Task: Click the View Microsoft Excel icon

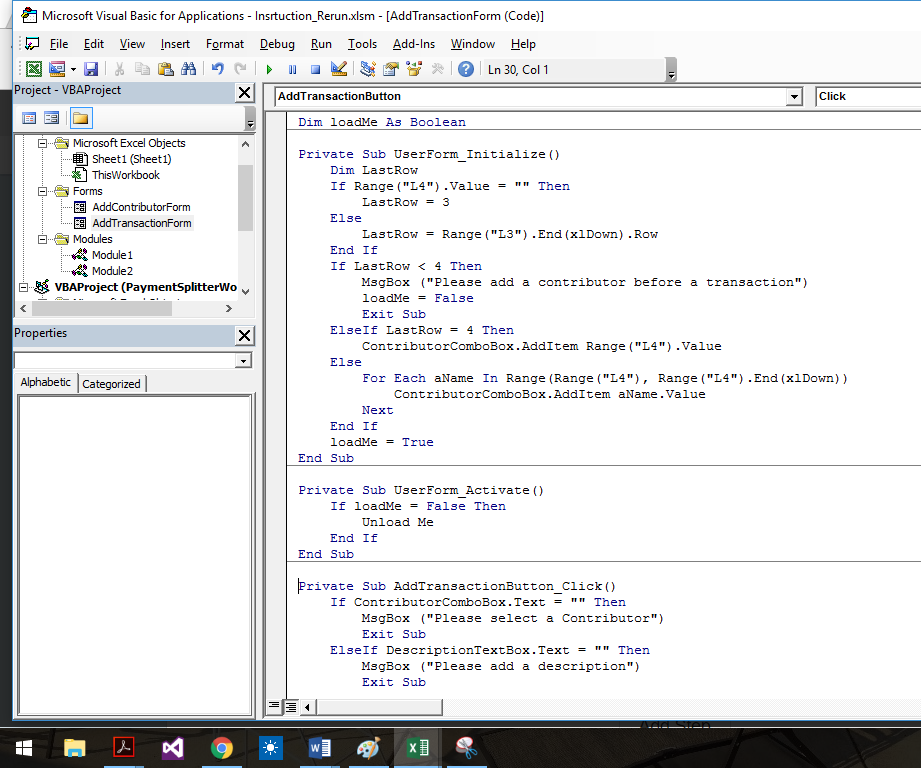Action: coord(34,69)
